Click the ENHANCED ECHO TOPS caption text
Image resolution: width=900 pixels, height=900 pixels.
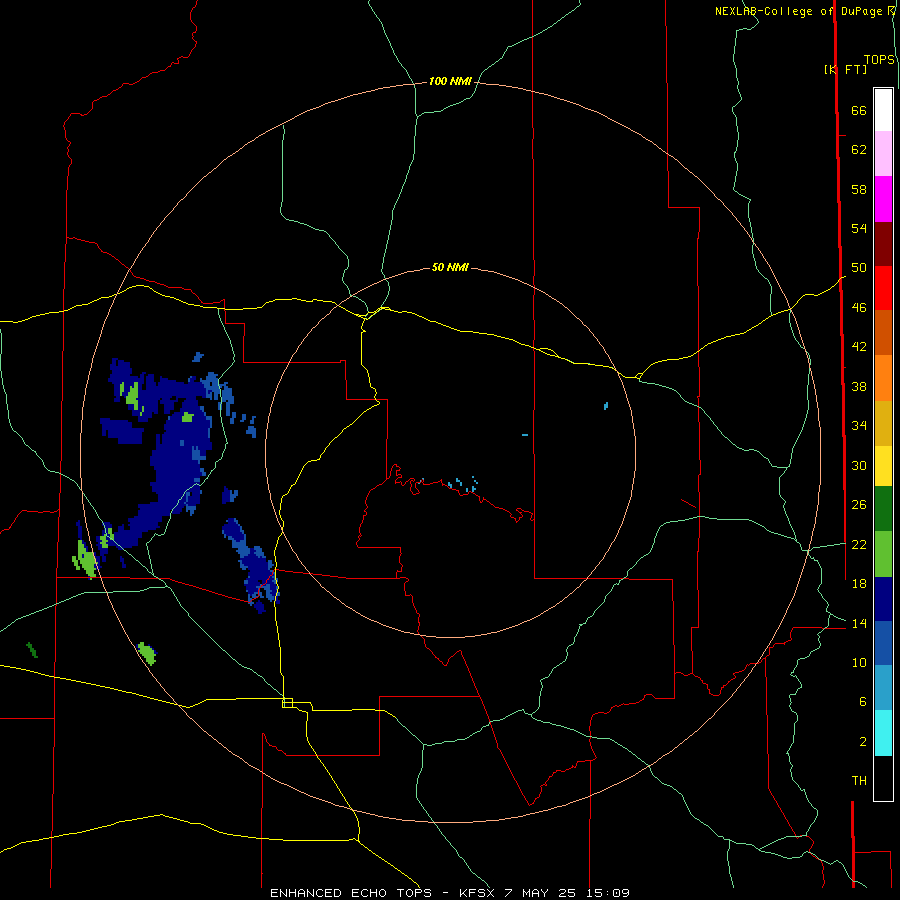click(351, 893)
